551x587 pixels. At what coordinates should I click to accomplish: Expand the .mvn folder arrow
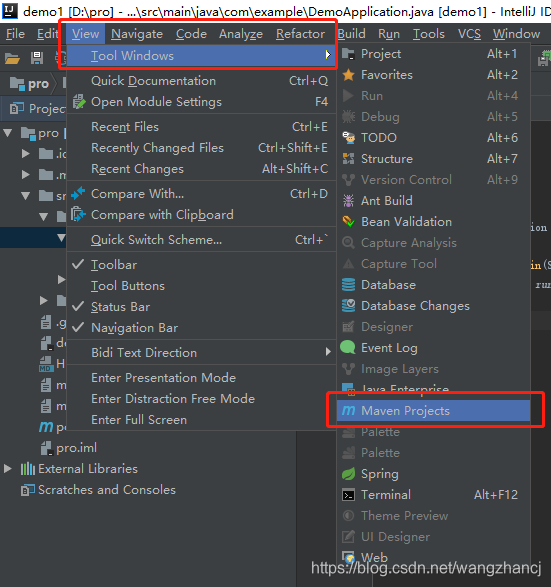tap(25, 174)
